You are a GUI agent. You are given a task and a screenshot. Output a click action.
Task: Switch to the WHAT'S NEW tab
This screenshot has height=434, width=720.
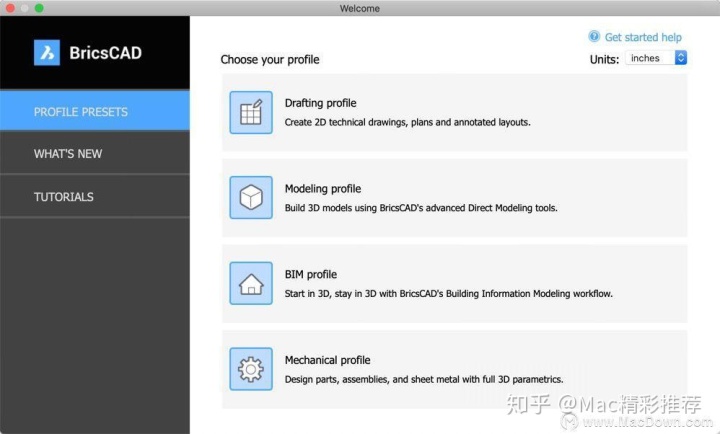point(95,153)
